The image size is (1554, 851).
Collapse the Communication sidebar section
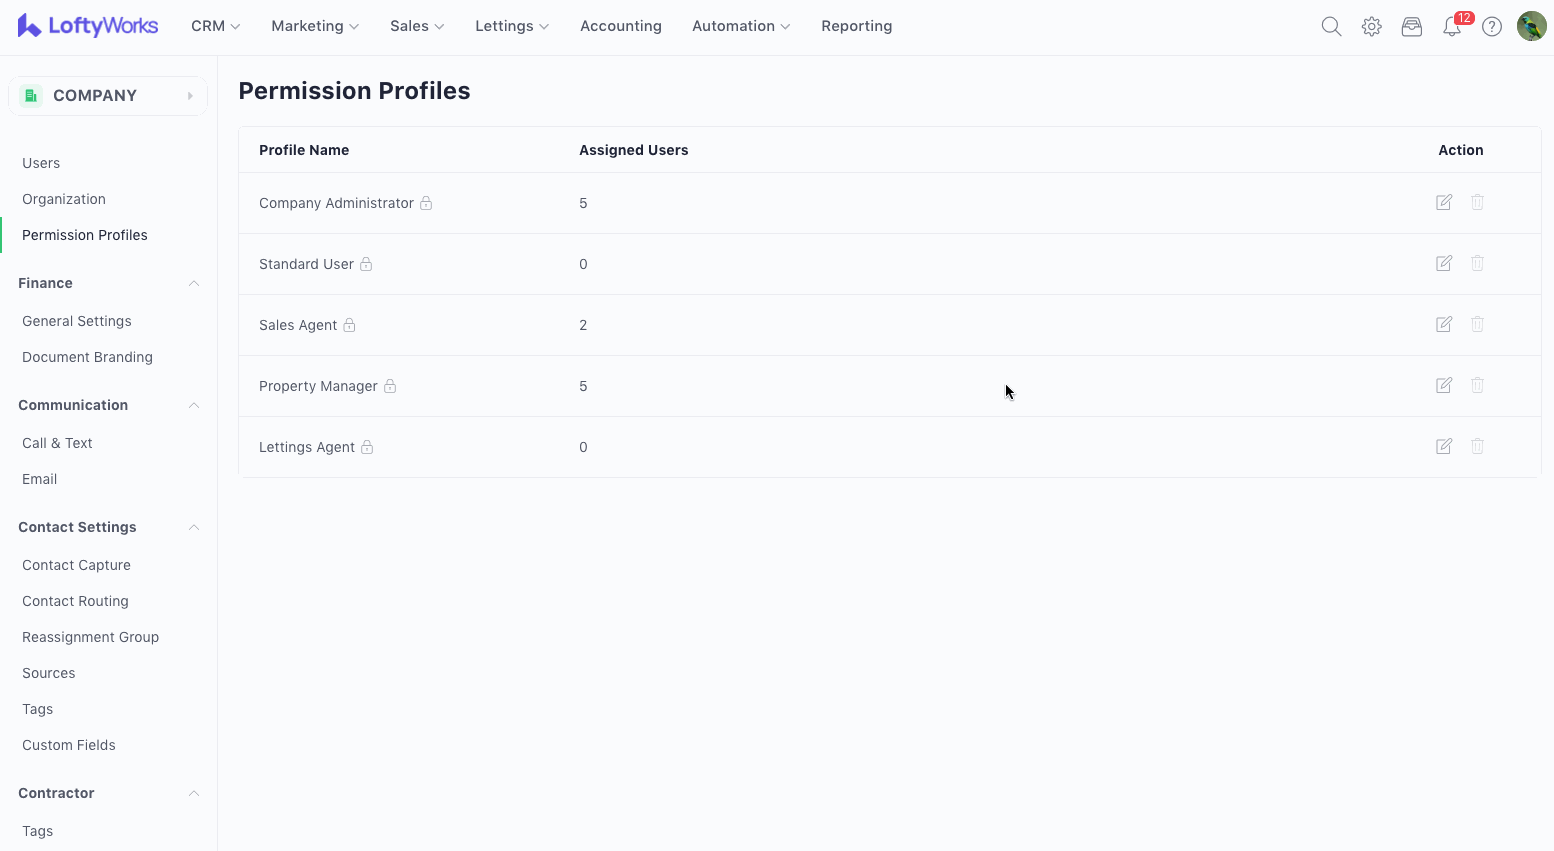pyautogui.click(x=194, y=405)
